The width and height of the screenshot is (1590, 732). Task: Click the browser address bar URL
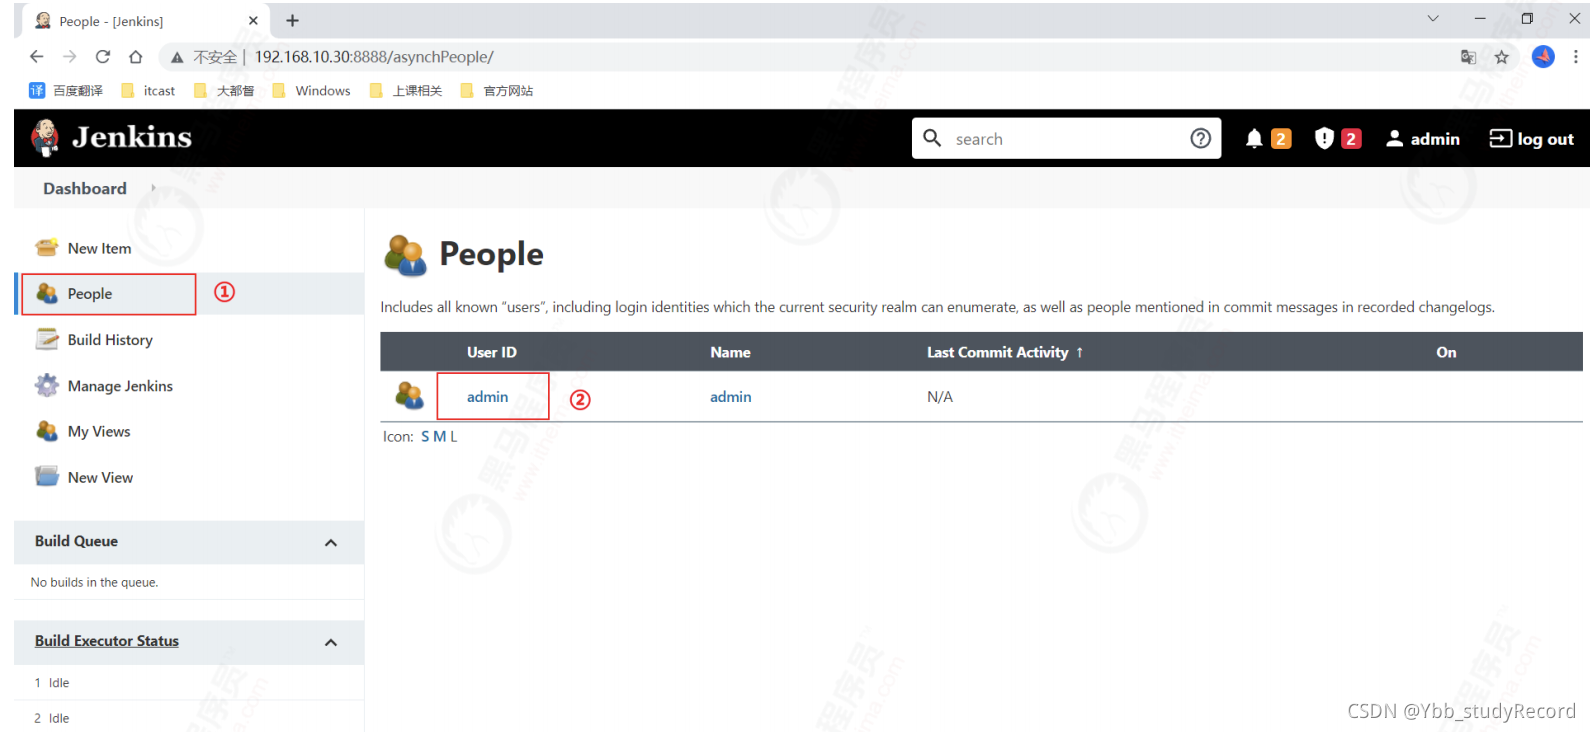[374, 57]
